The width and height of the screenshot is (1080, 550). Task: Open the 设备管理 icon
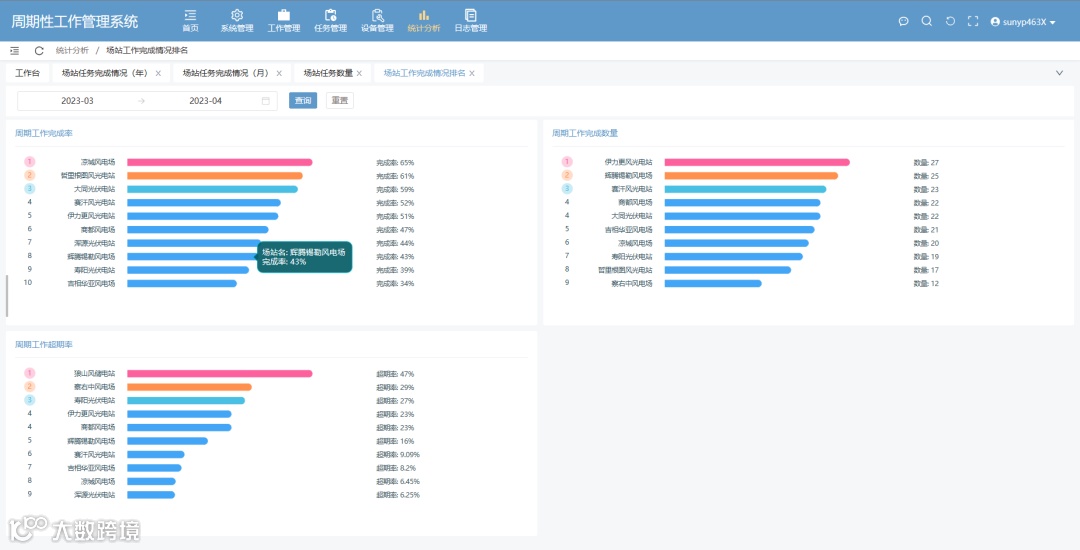377,15
